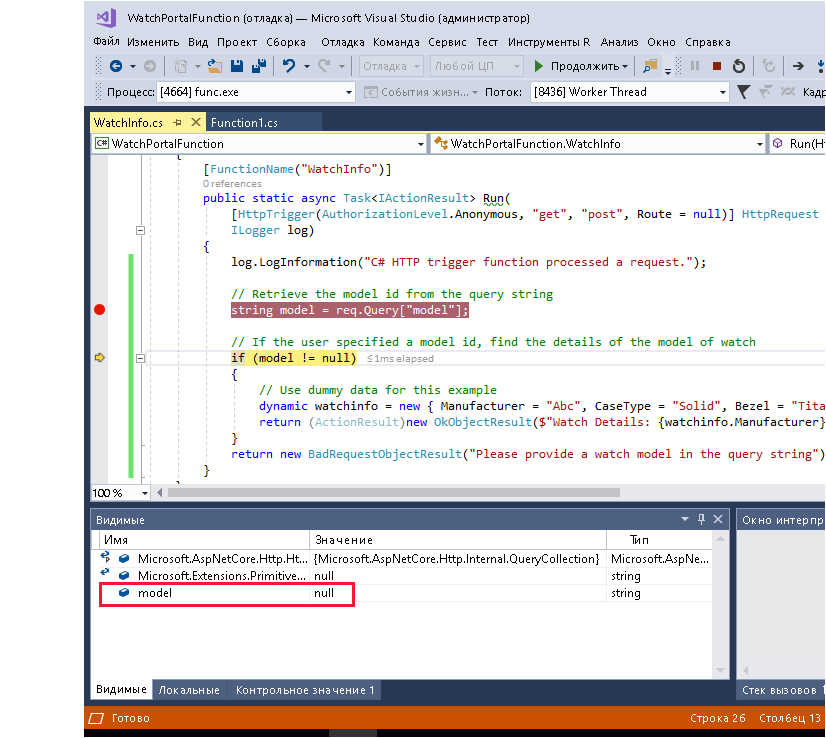Collapse the Run method outline toggle

(x=140, y=230)
